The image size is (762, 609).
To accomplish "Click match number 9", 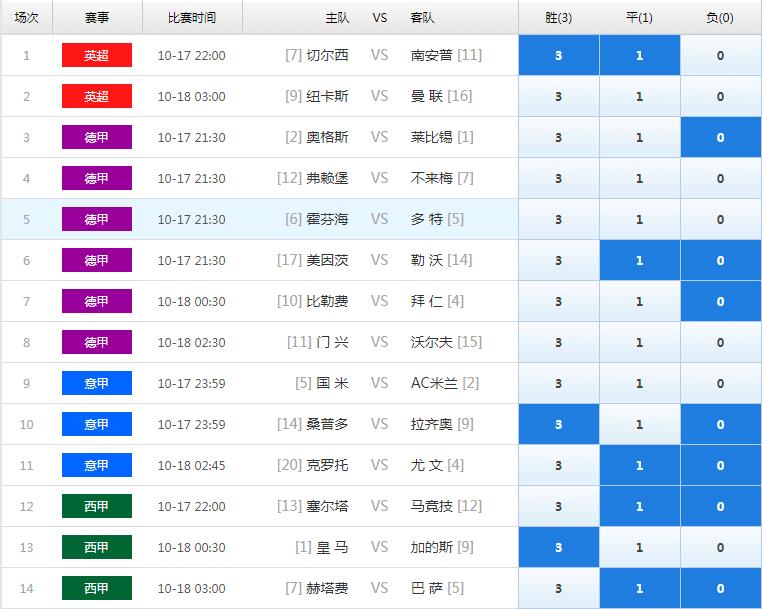I will (26, 383).
